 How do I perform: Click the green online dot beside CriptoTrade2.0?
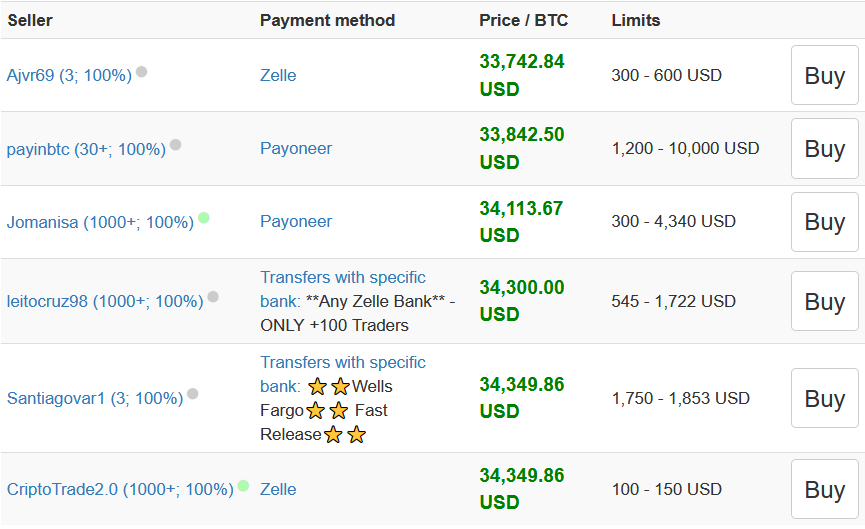[x=243, y=486]
